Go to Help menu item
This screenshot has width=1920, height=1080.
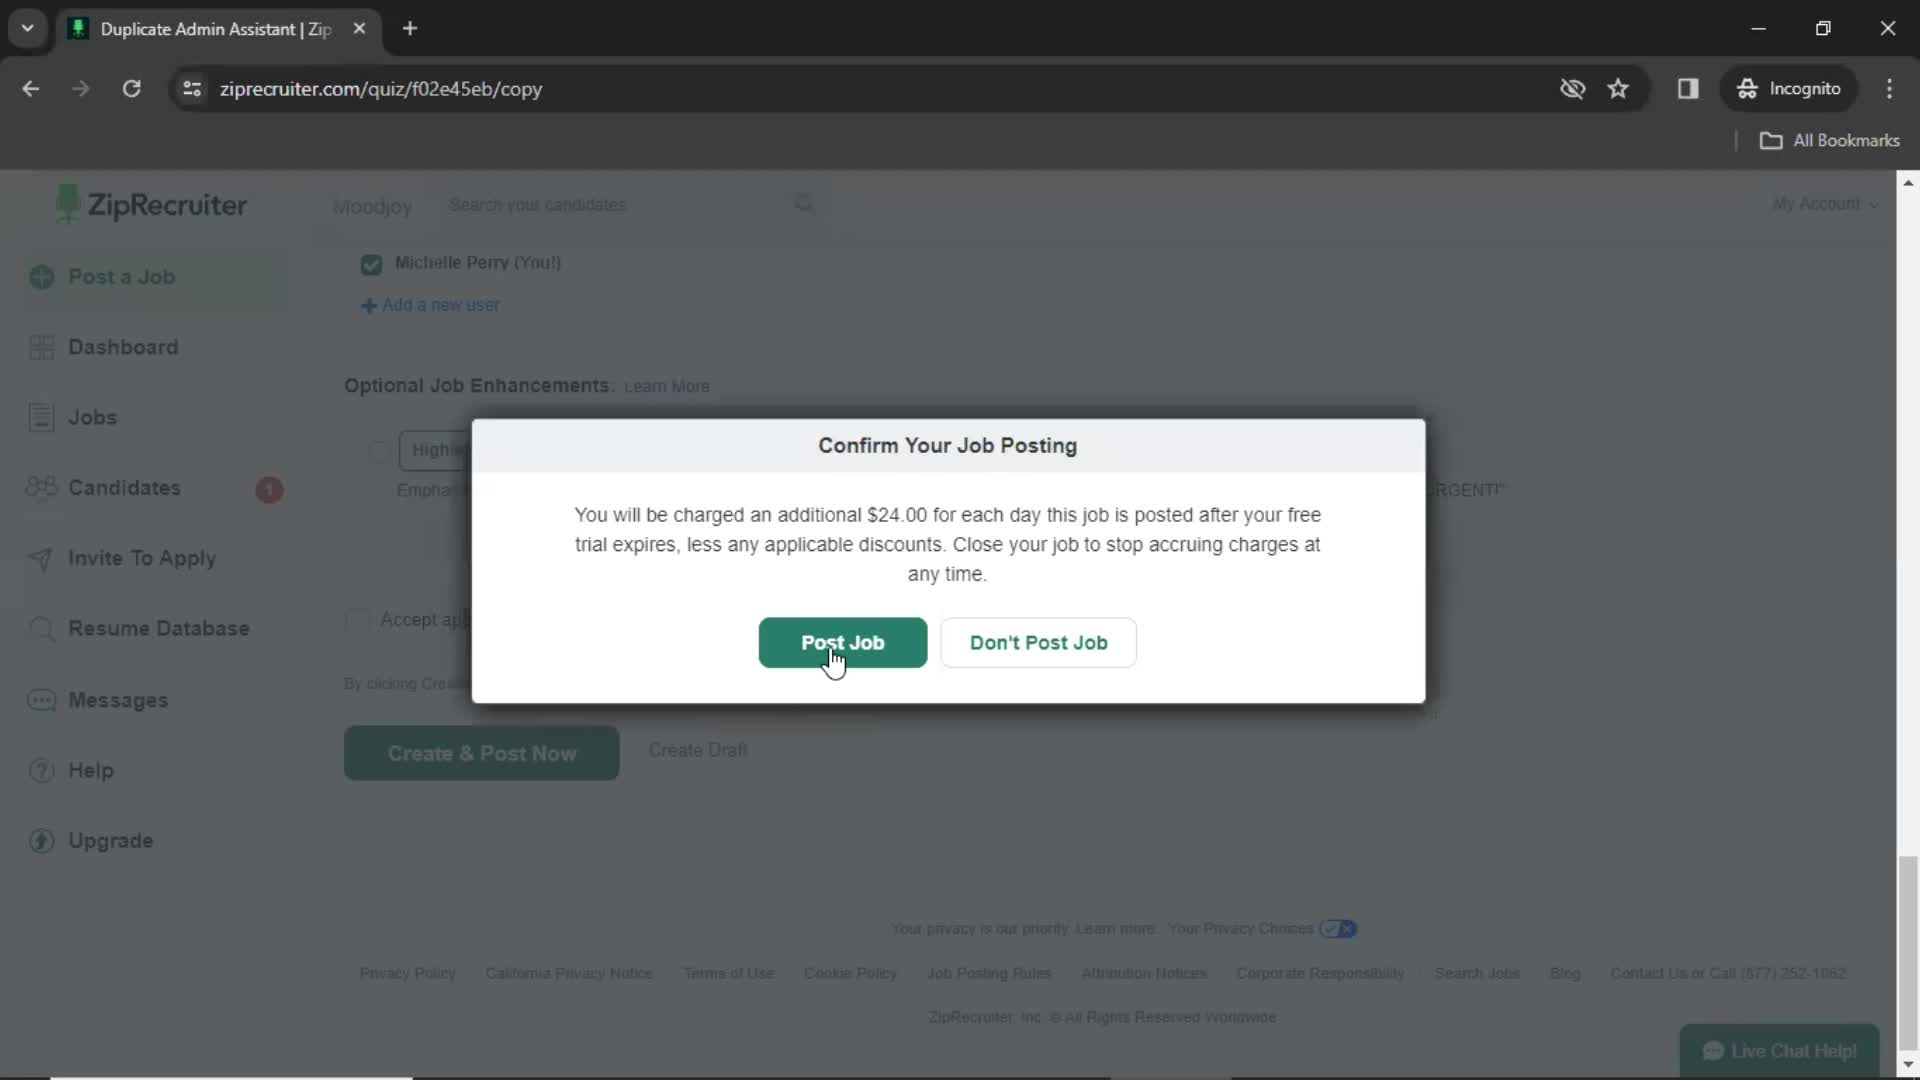(90, 770)
